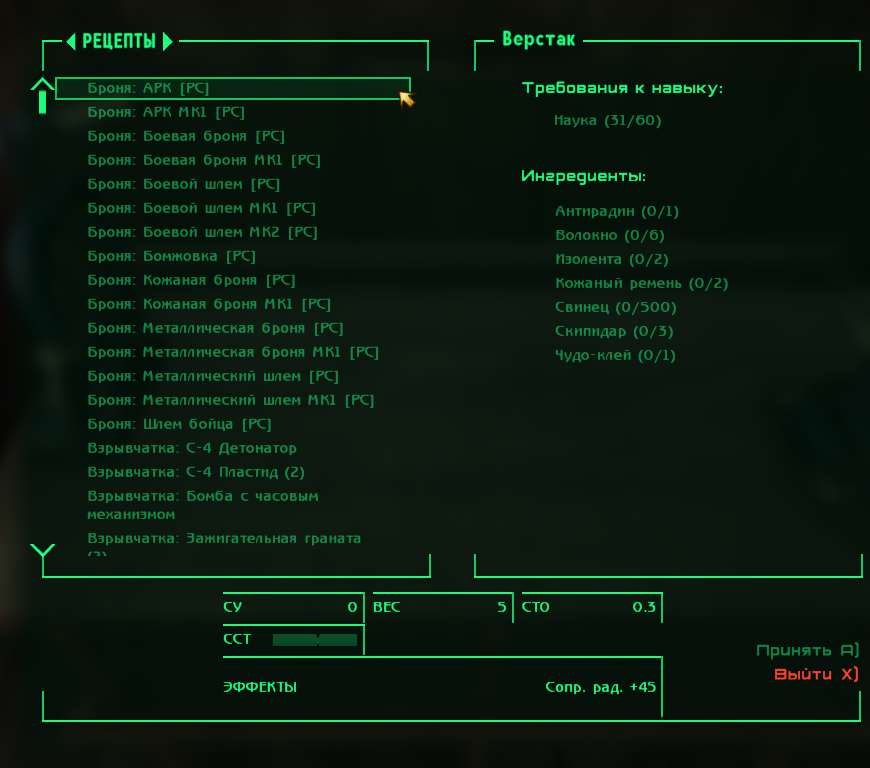This screenshot has height=768, width=870.
Task: Select the Броня: Бомжовка [РС] recipe
Action: (171, 256)
